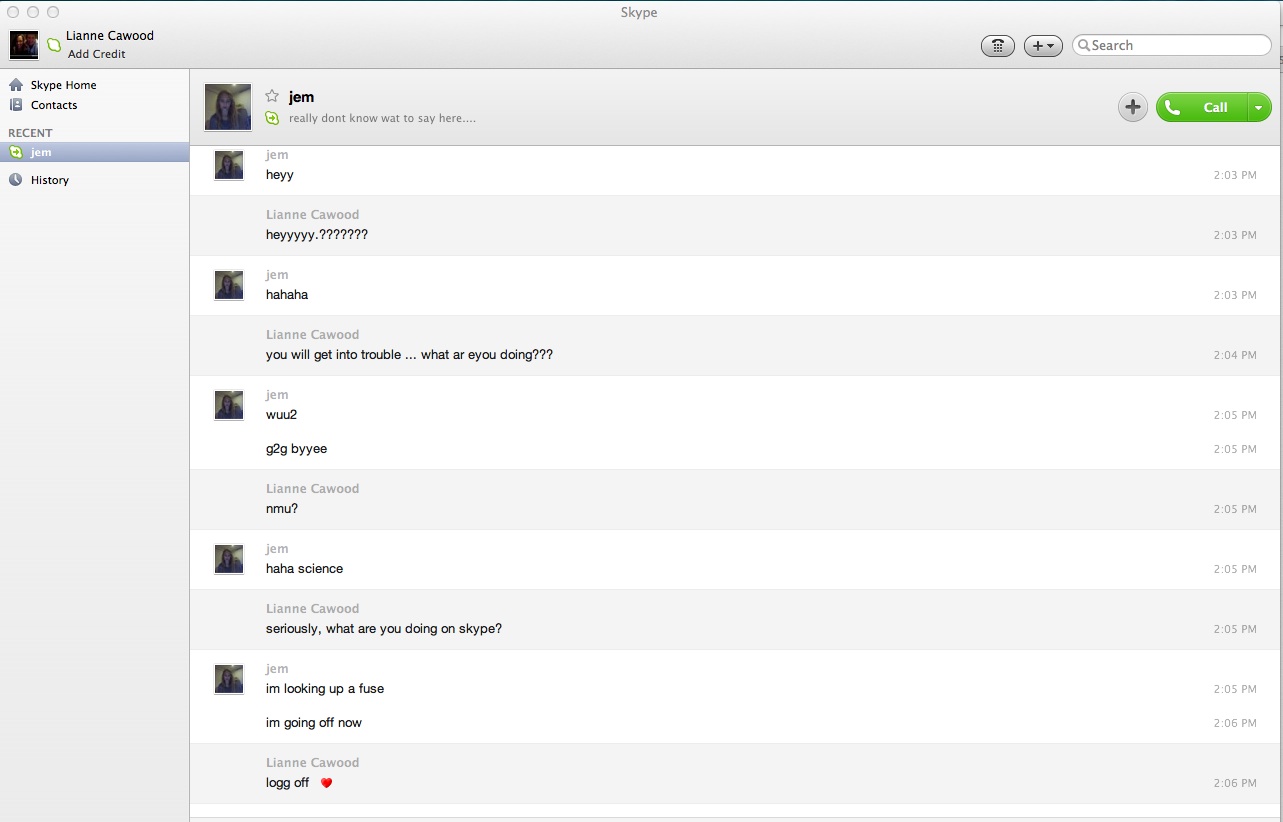Screen dimensions: 1283x822
Task: Open the dial pad phone icon
Action: (x=997, y=46)
